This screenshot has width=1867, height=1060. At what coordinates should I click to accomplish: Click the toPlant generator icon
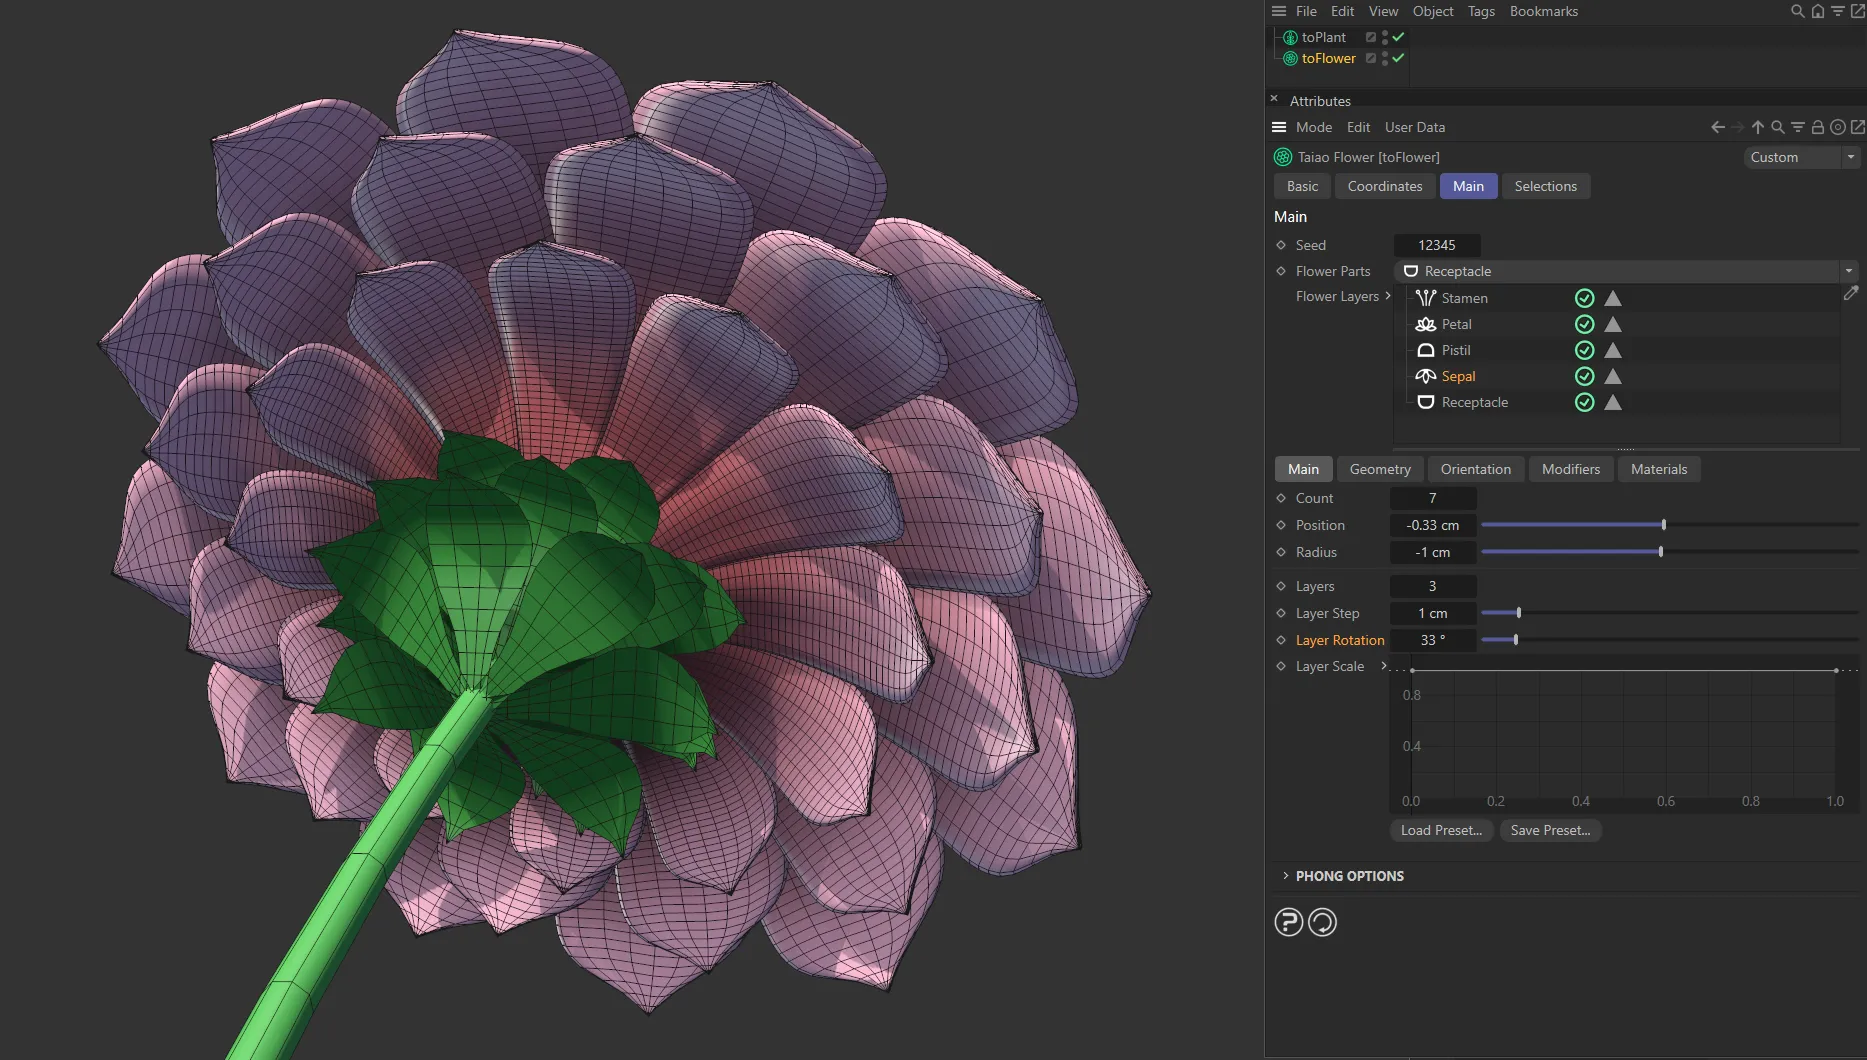click(x=1289, y=37)
